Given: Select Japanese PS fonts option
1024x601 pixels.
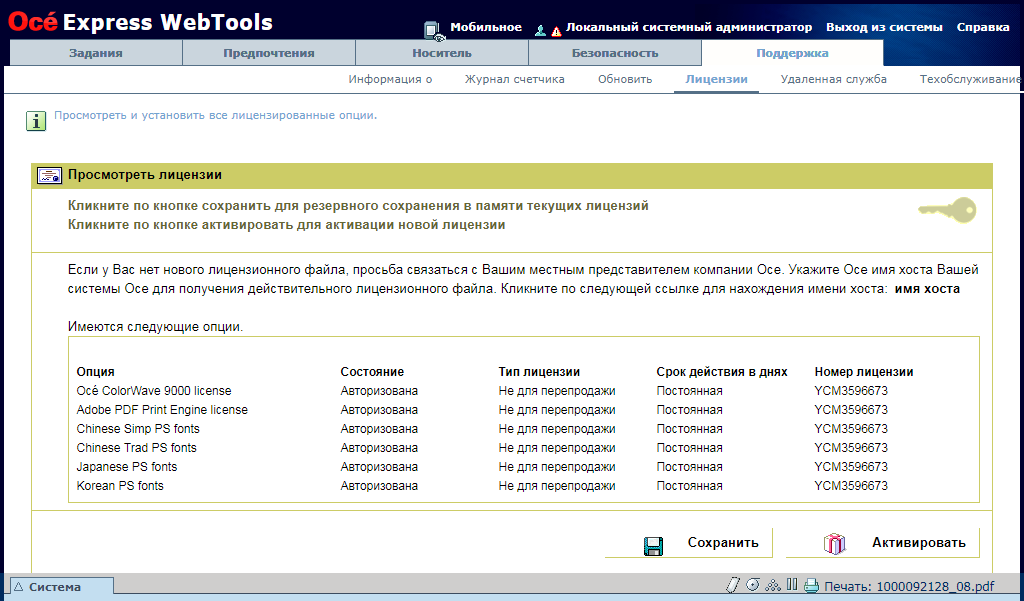Looking at the screenshot, I should 127,466.
